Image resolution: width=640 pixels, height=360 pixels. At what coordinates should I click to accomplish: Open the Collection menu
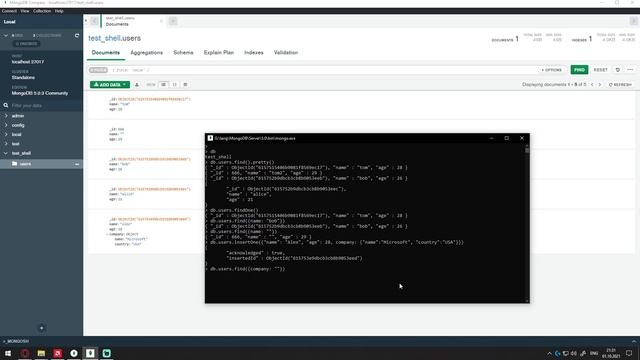click(42, 11)
